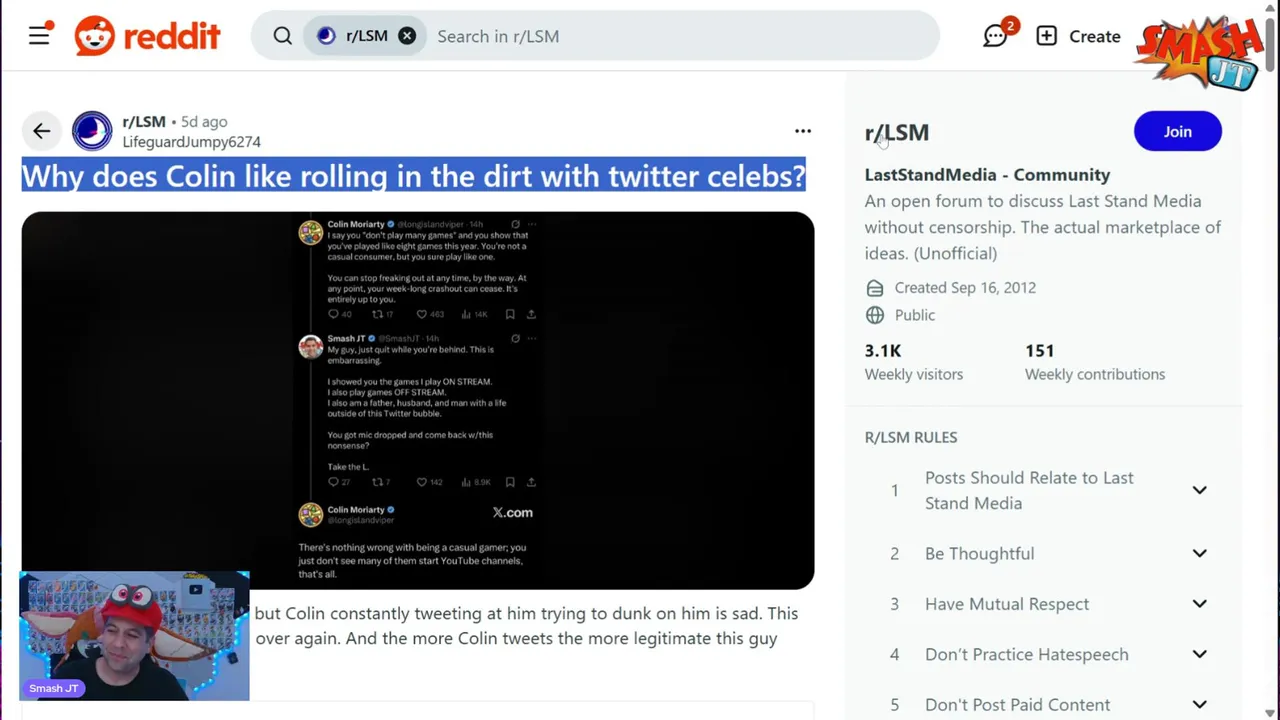Expand the Don't Practice Hatespeech rule

(1199, 654)
